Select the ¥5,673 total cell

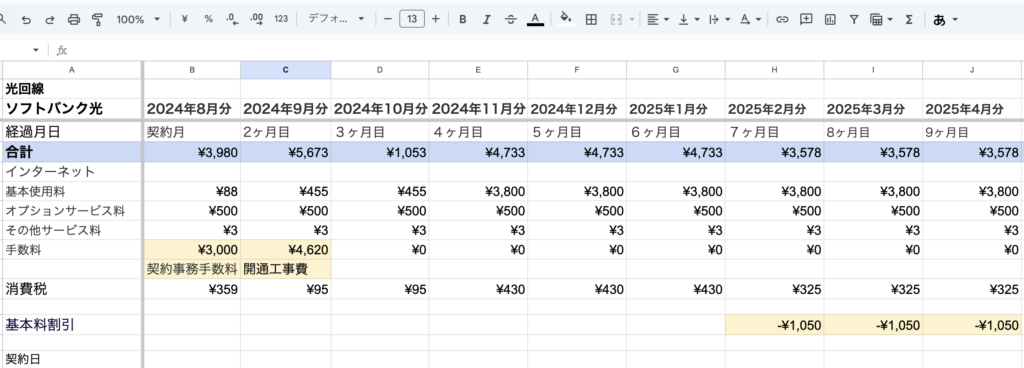point(285,153)
